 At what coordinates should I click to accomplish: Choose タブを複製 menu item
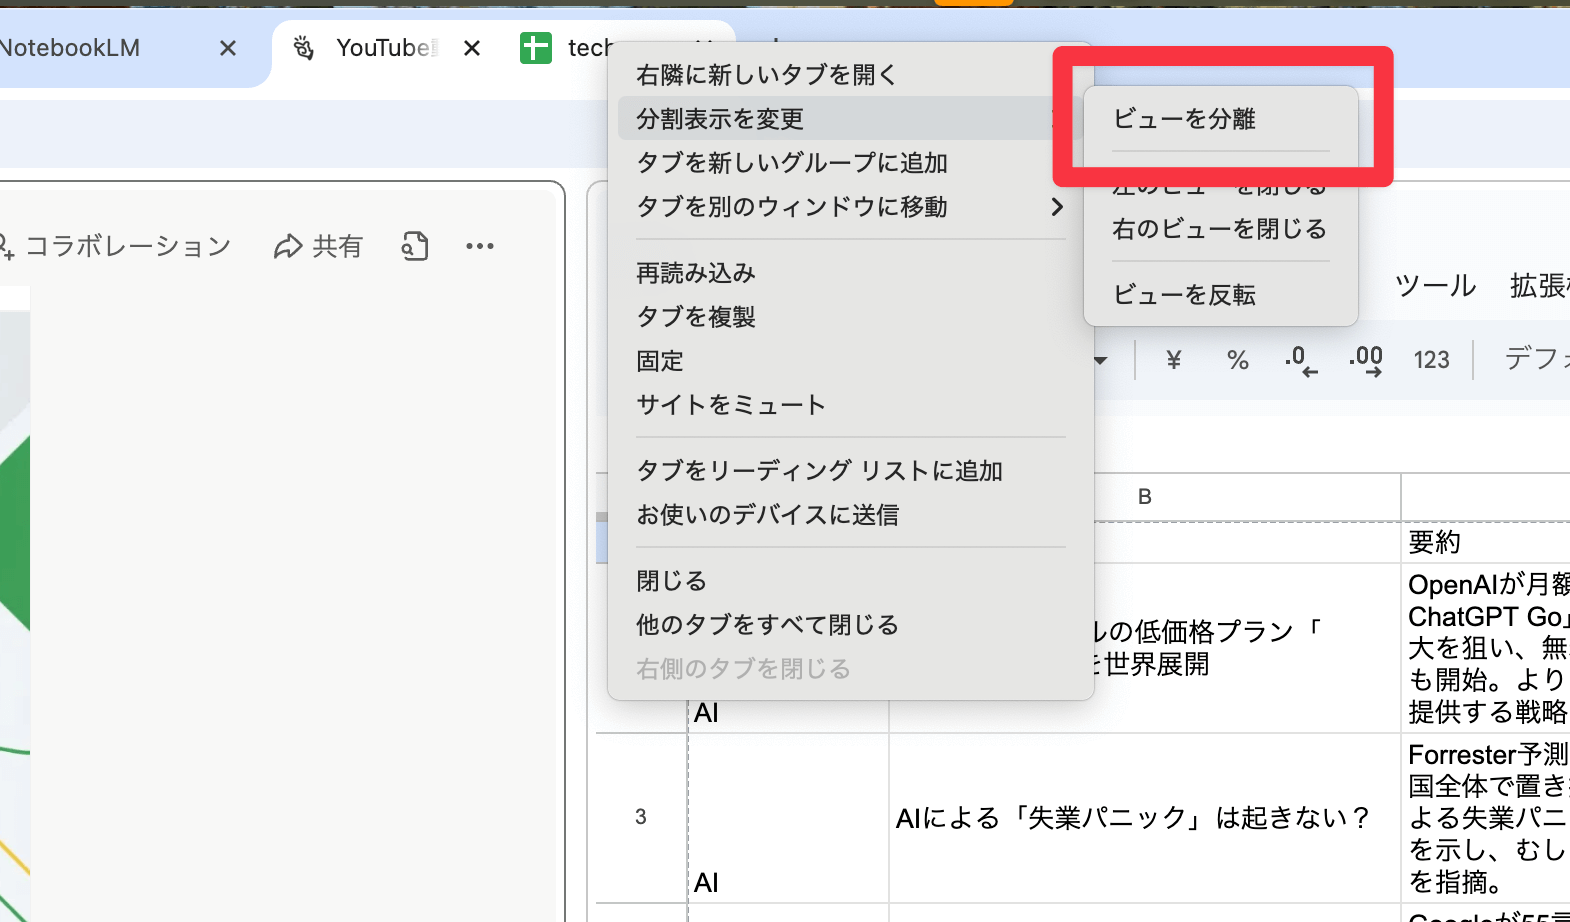coord(850,317)
